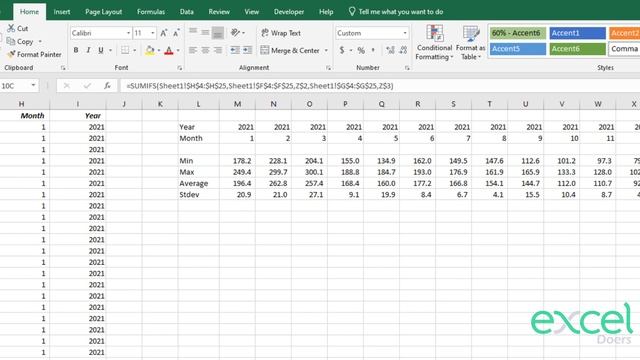Open the text Orientation options
The image size is (640, 360).
236,32
